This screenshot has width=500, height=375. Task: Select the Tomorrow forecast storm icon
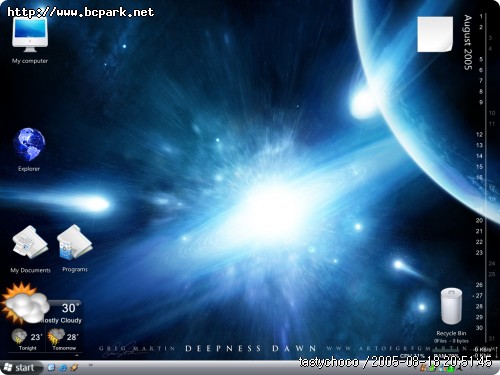tap(56, 336)
